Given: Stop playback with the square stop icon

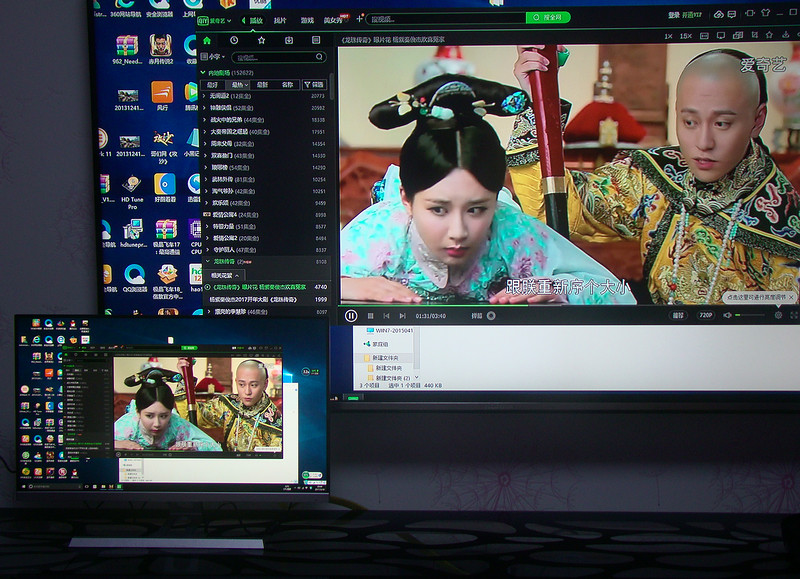Looking at the screenshot, I should (371, 316).
